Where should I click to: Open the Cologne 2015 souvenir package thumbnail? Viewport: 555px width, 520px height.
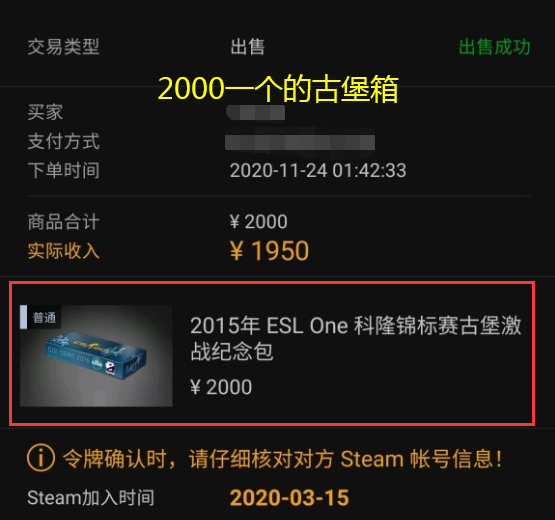(x=96, y=355)
